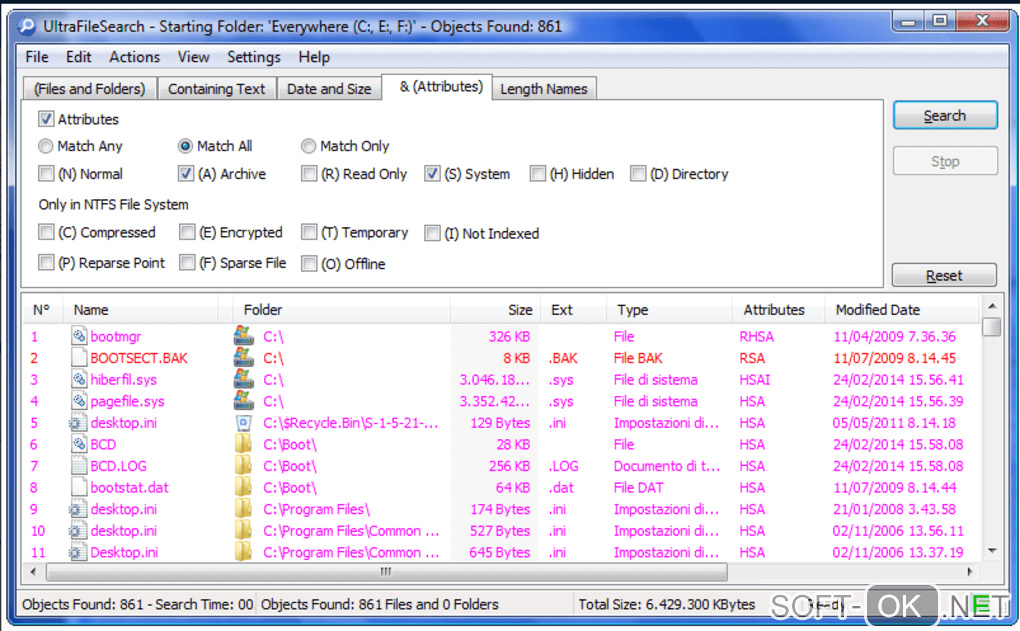Screen dimensions: 1020x631
Task: Tick the (P) Reparse Point checkbox
Action: click(x=46, y=263)
